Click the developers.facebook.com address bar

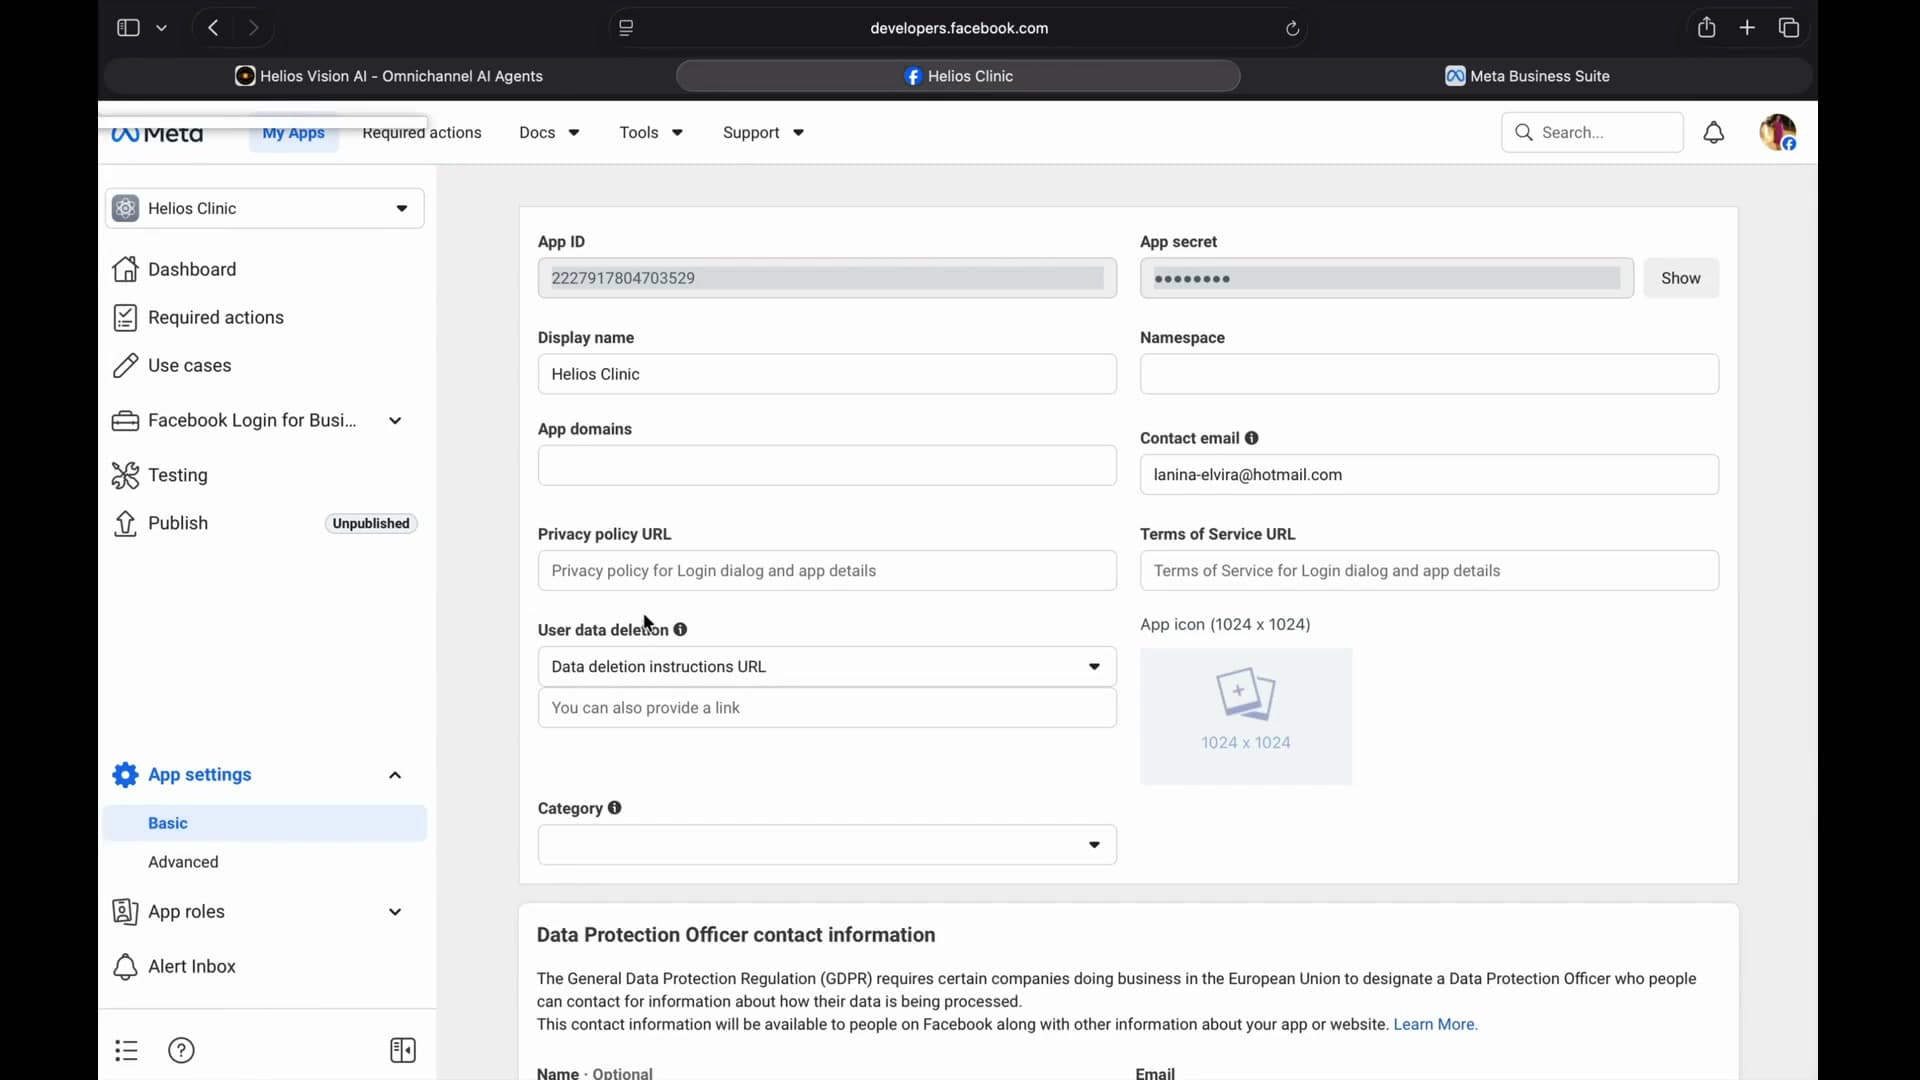tap(959, 28)
